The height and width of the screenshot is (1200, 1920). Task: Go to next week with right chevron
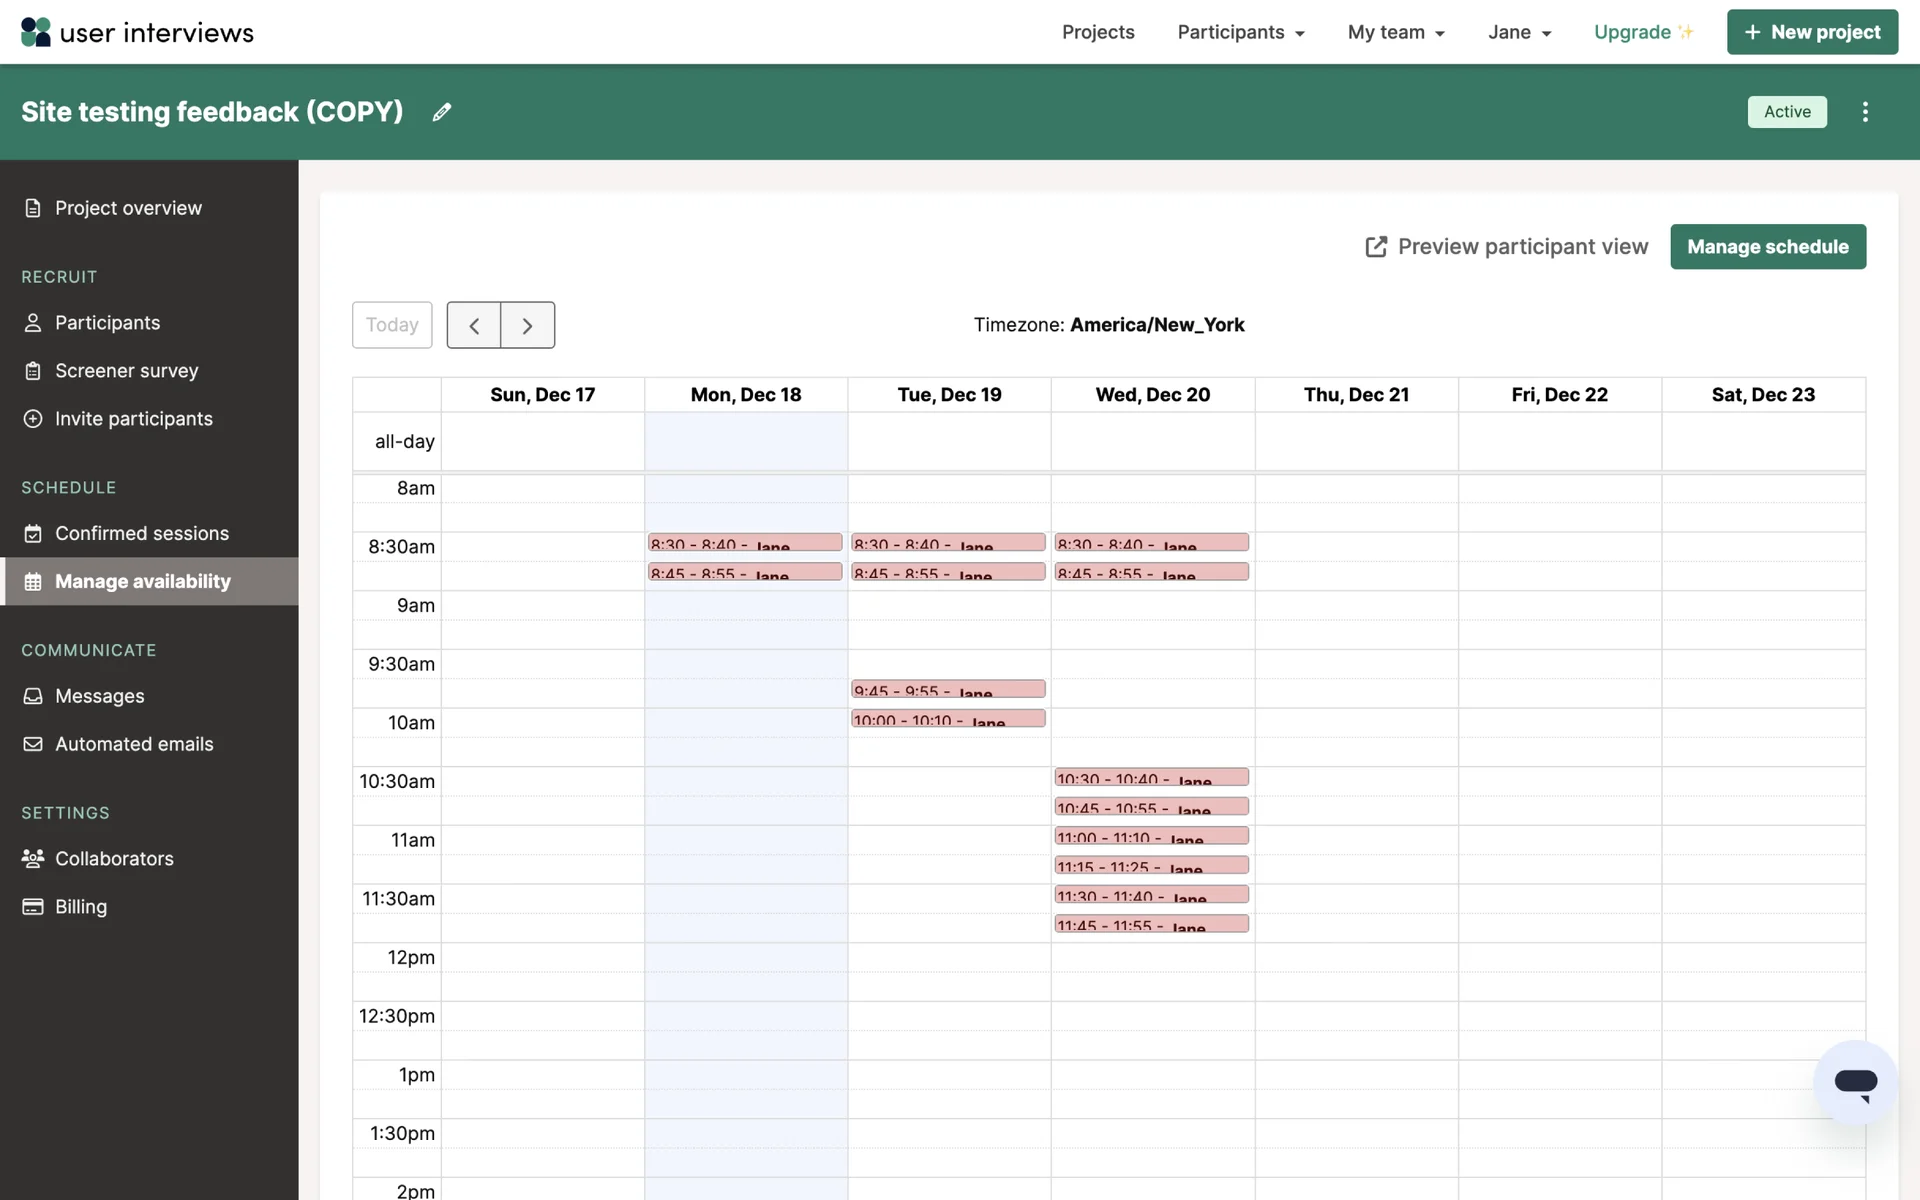pyautogui.click(x=527, y=325)
